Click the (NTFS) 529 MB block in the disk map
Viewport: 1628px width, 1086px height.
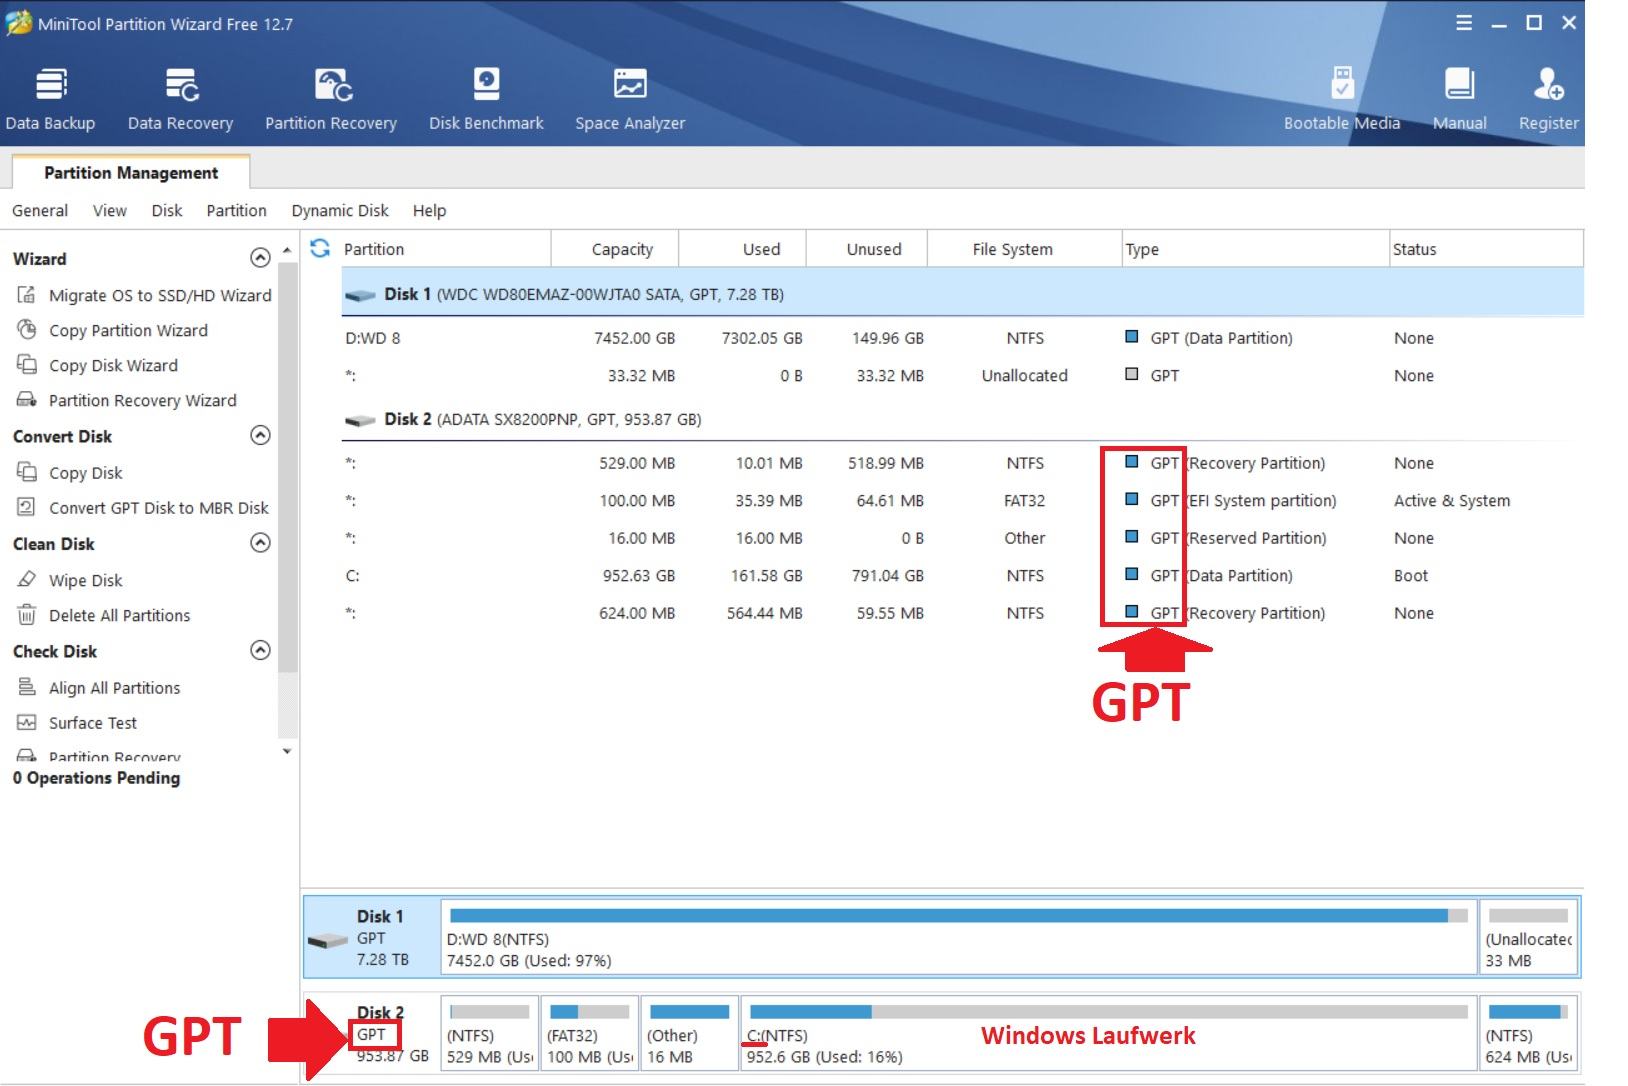click(x=490, y=1033)
